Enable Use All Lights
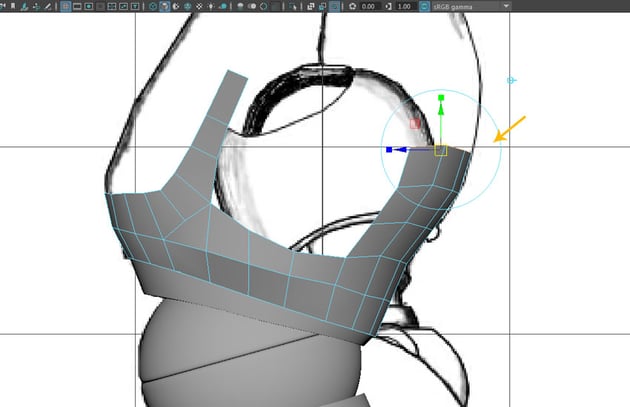 pos(211,6)
